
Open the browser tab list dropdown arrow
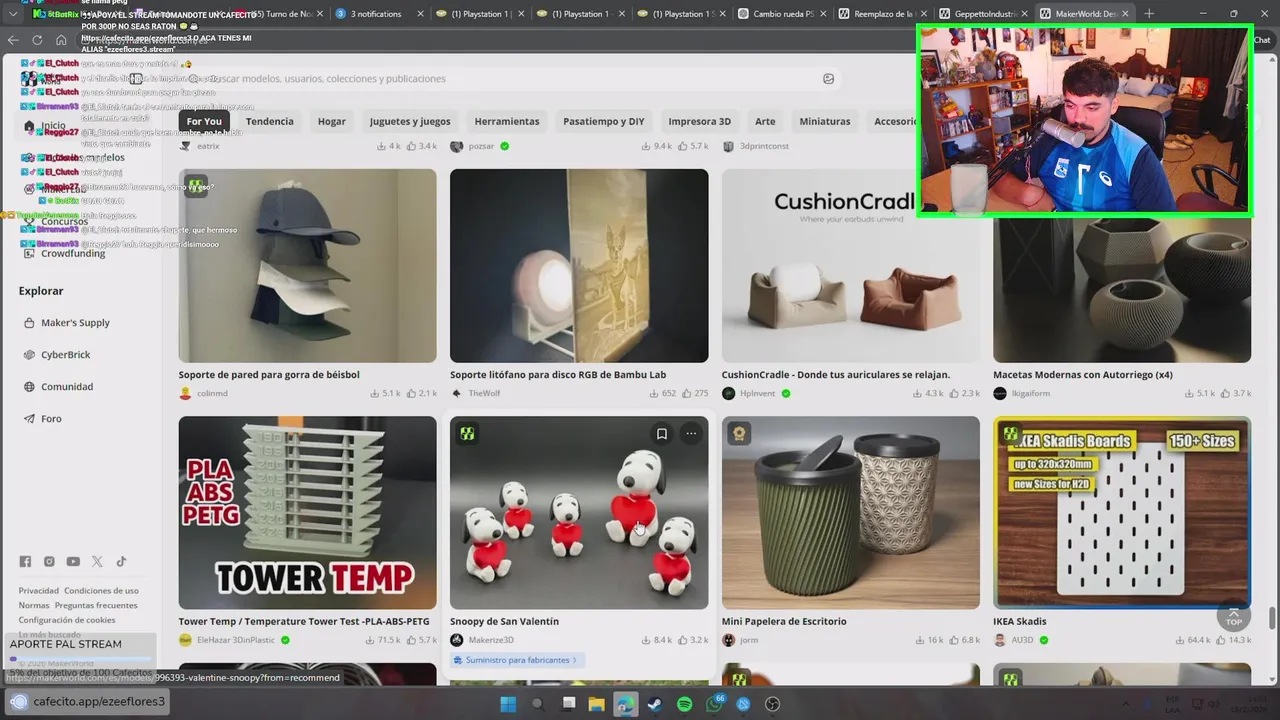point(13,14)
